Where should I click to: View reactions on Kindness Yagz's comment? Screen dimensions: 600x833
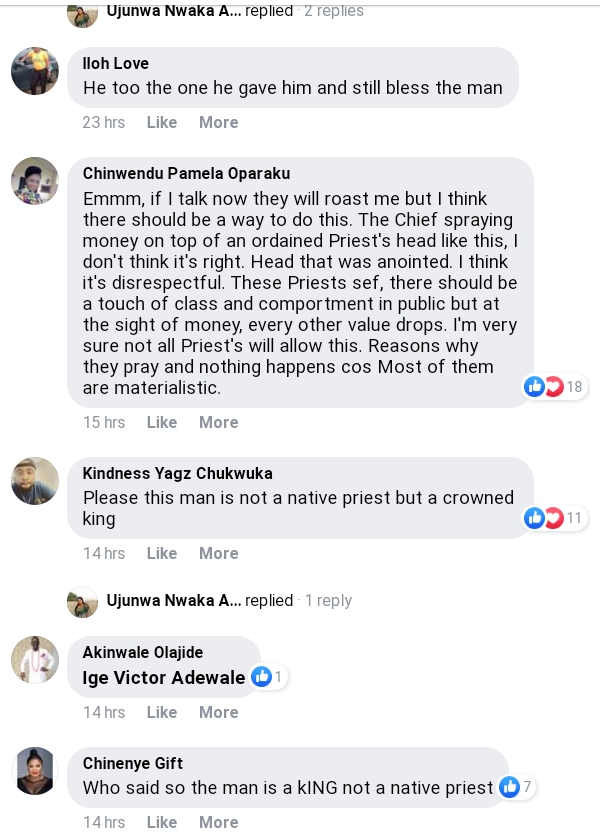[x=554, y=518]
